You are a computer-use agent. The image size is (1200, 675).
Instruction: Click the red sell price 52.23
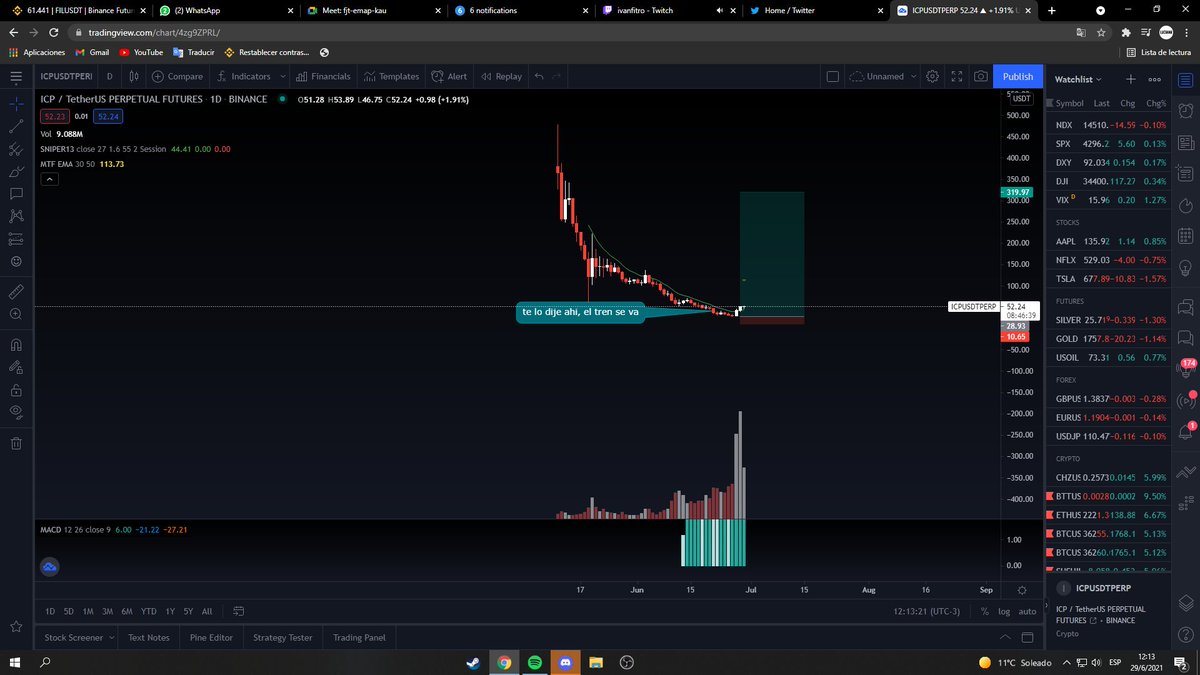53,117
